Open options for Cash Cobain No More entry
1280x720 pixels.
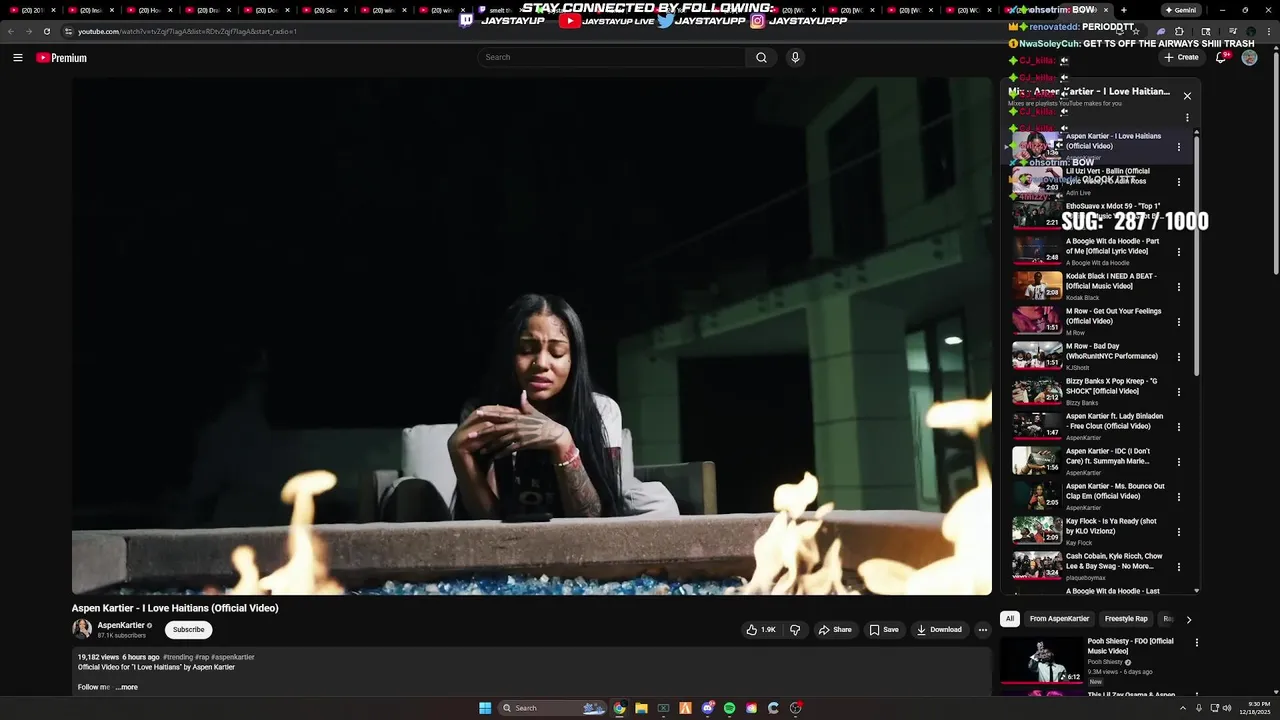tap(1179, 567)
